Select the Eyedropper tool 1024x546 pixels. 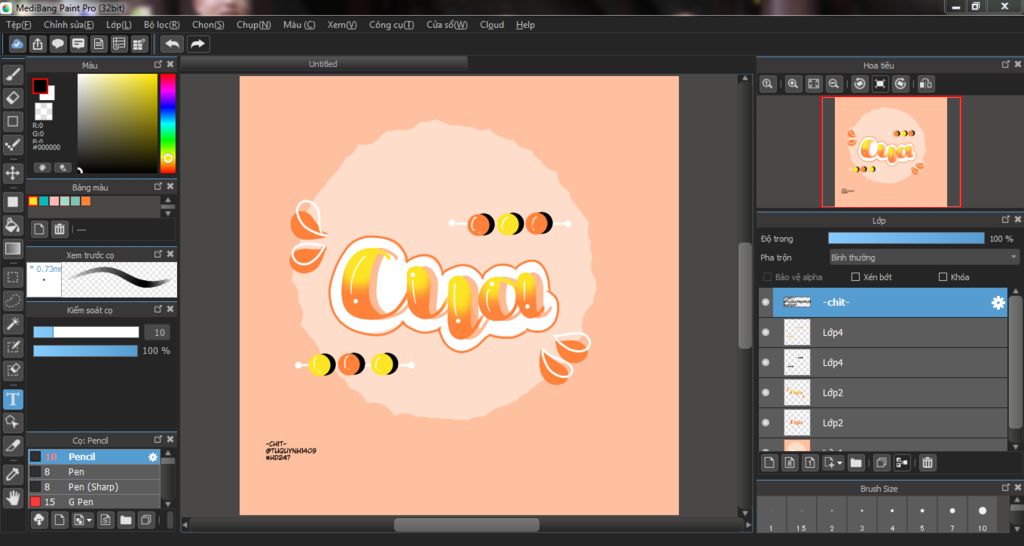pyautogui.click(x=12, y=474)
